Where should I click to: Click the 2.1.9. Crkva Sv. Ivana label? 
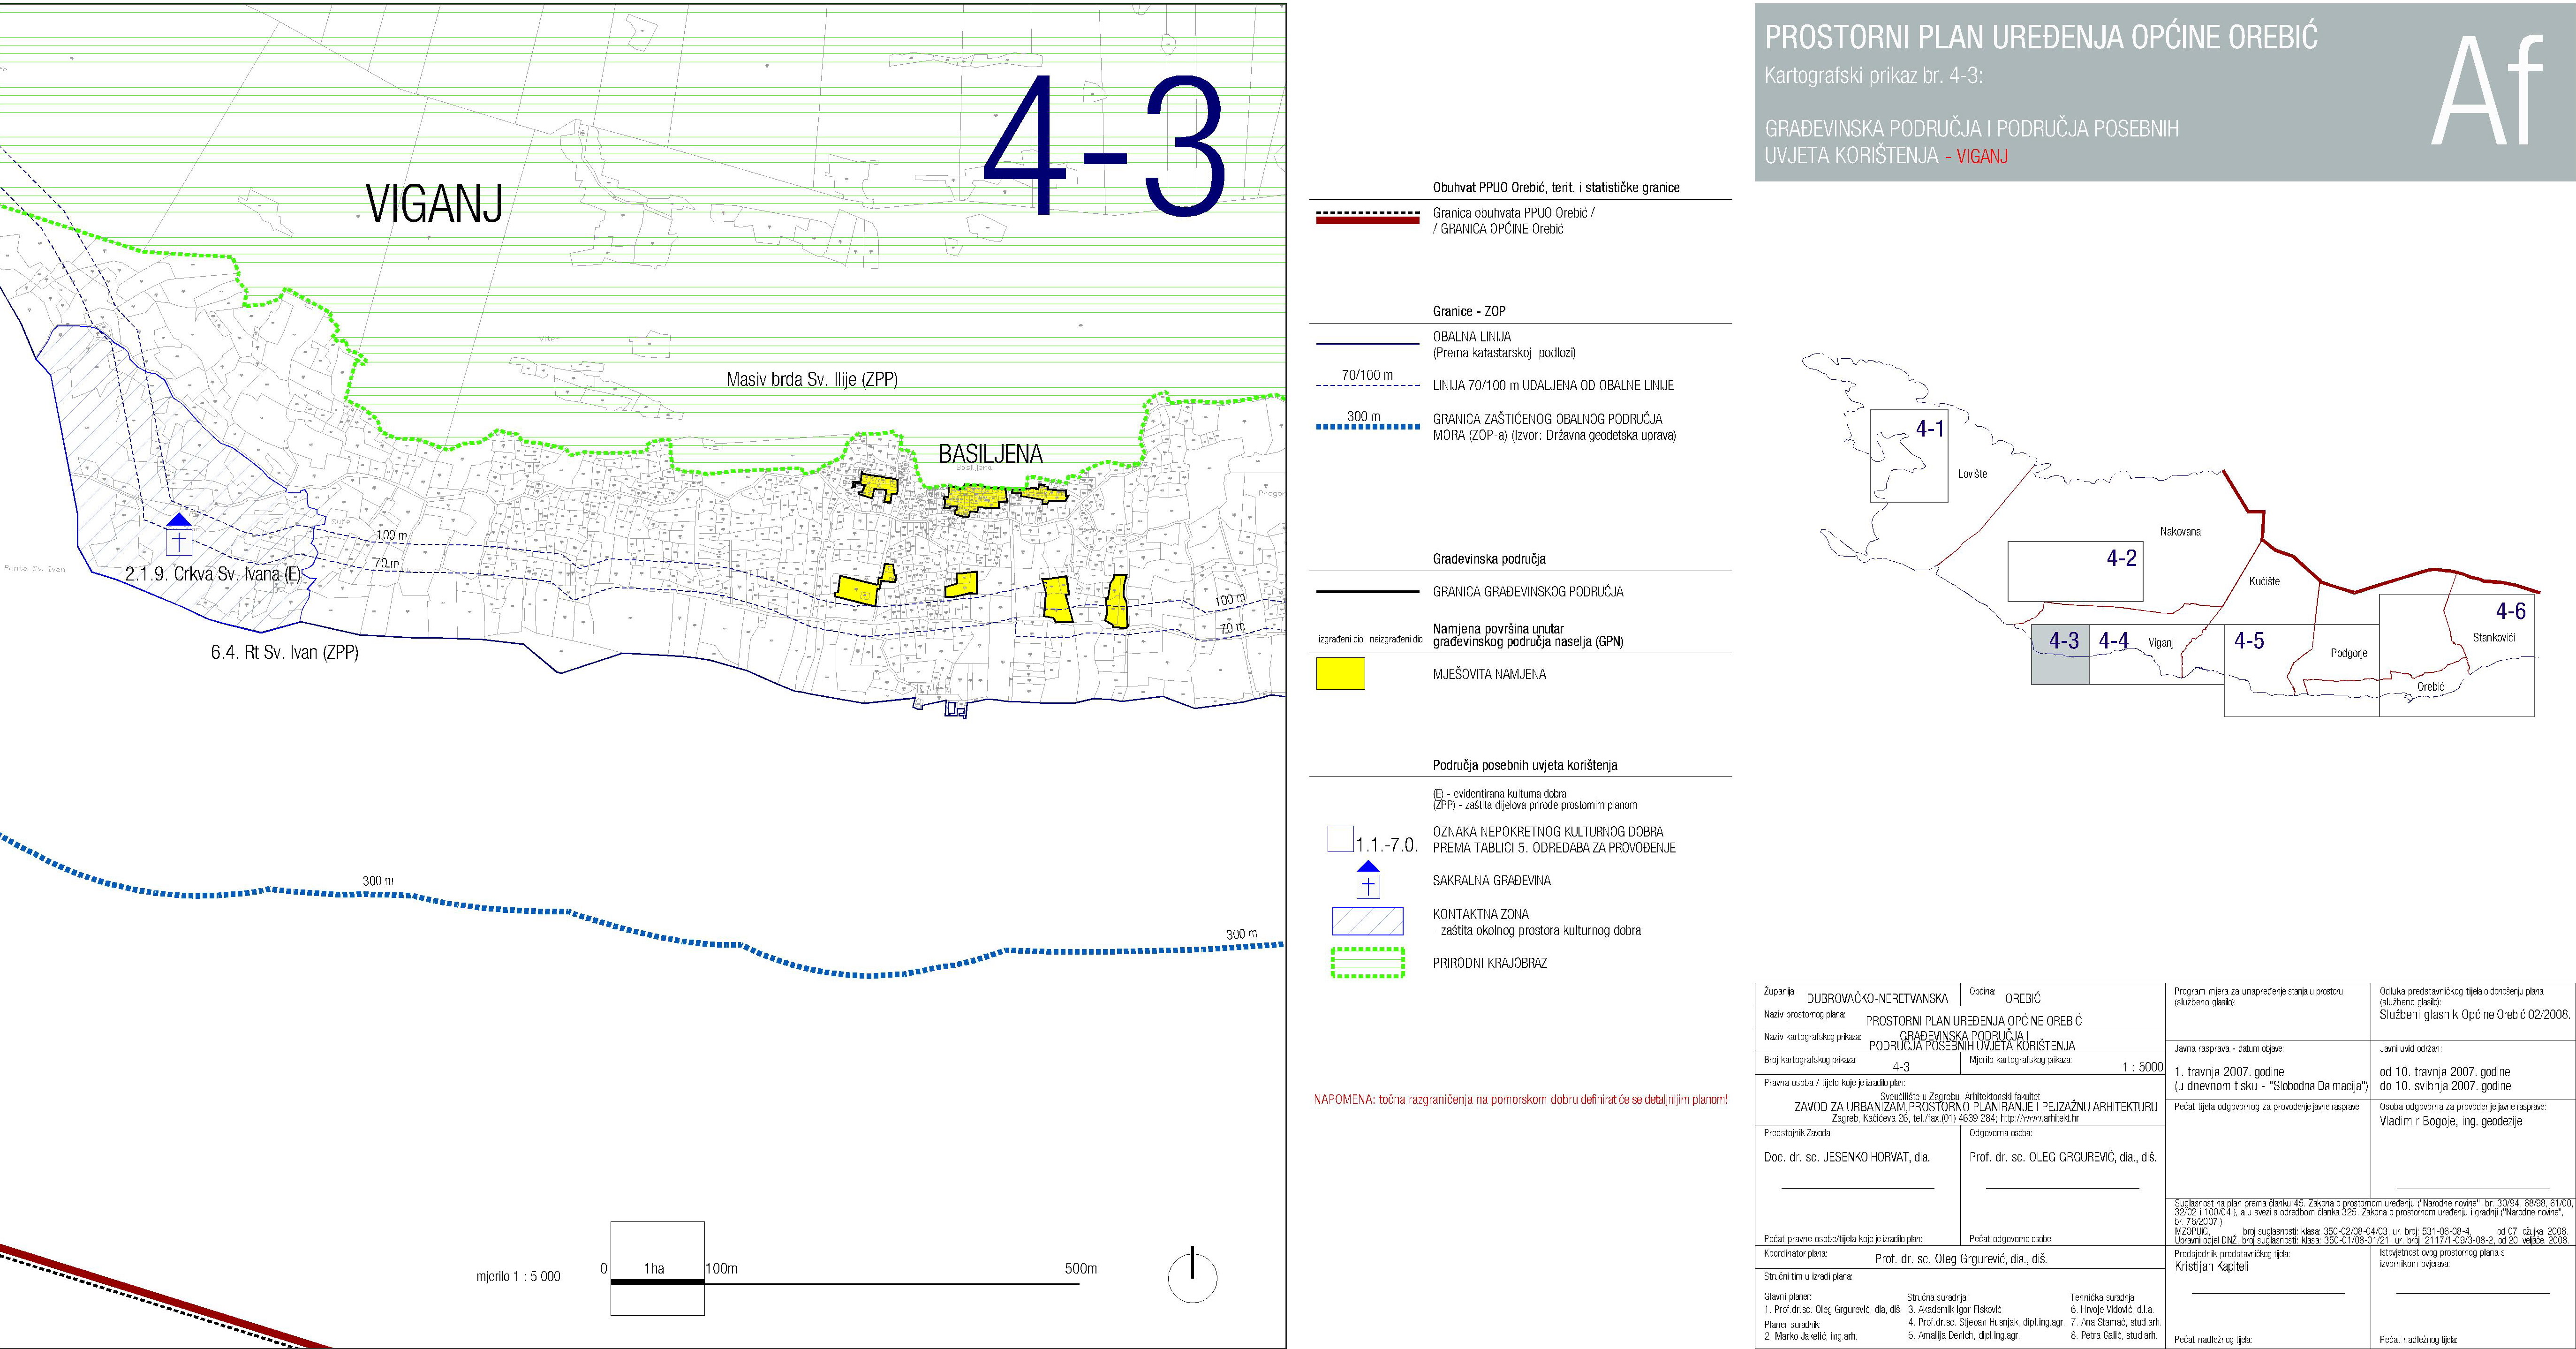tap(213, 575)
